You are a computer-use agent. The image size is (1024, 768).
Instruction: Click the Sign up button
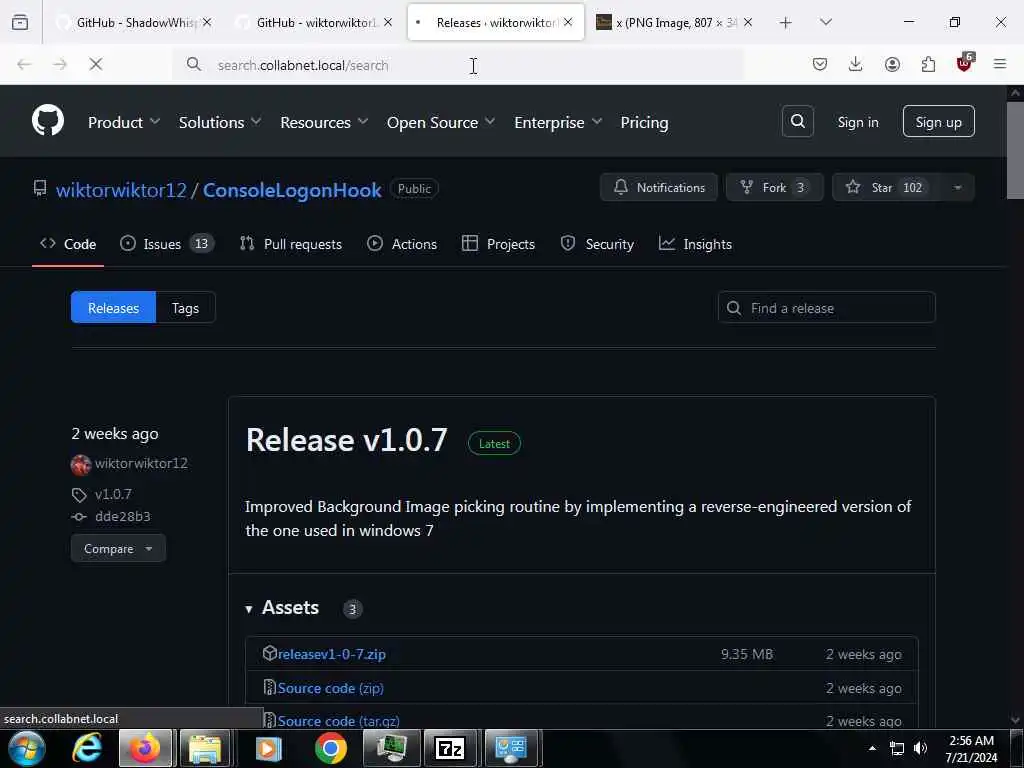pos(938,121)
